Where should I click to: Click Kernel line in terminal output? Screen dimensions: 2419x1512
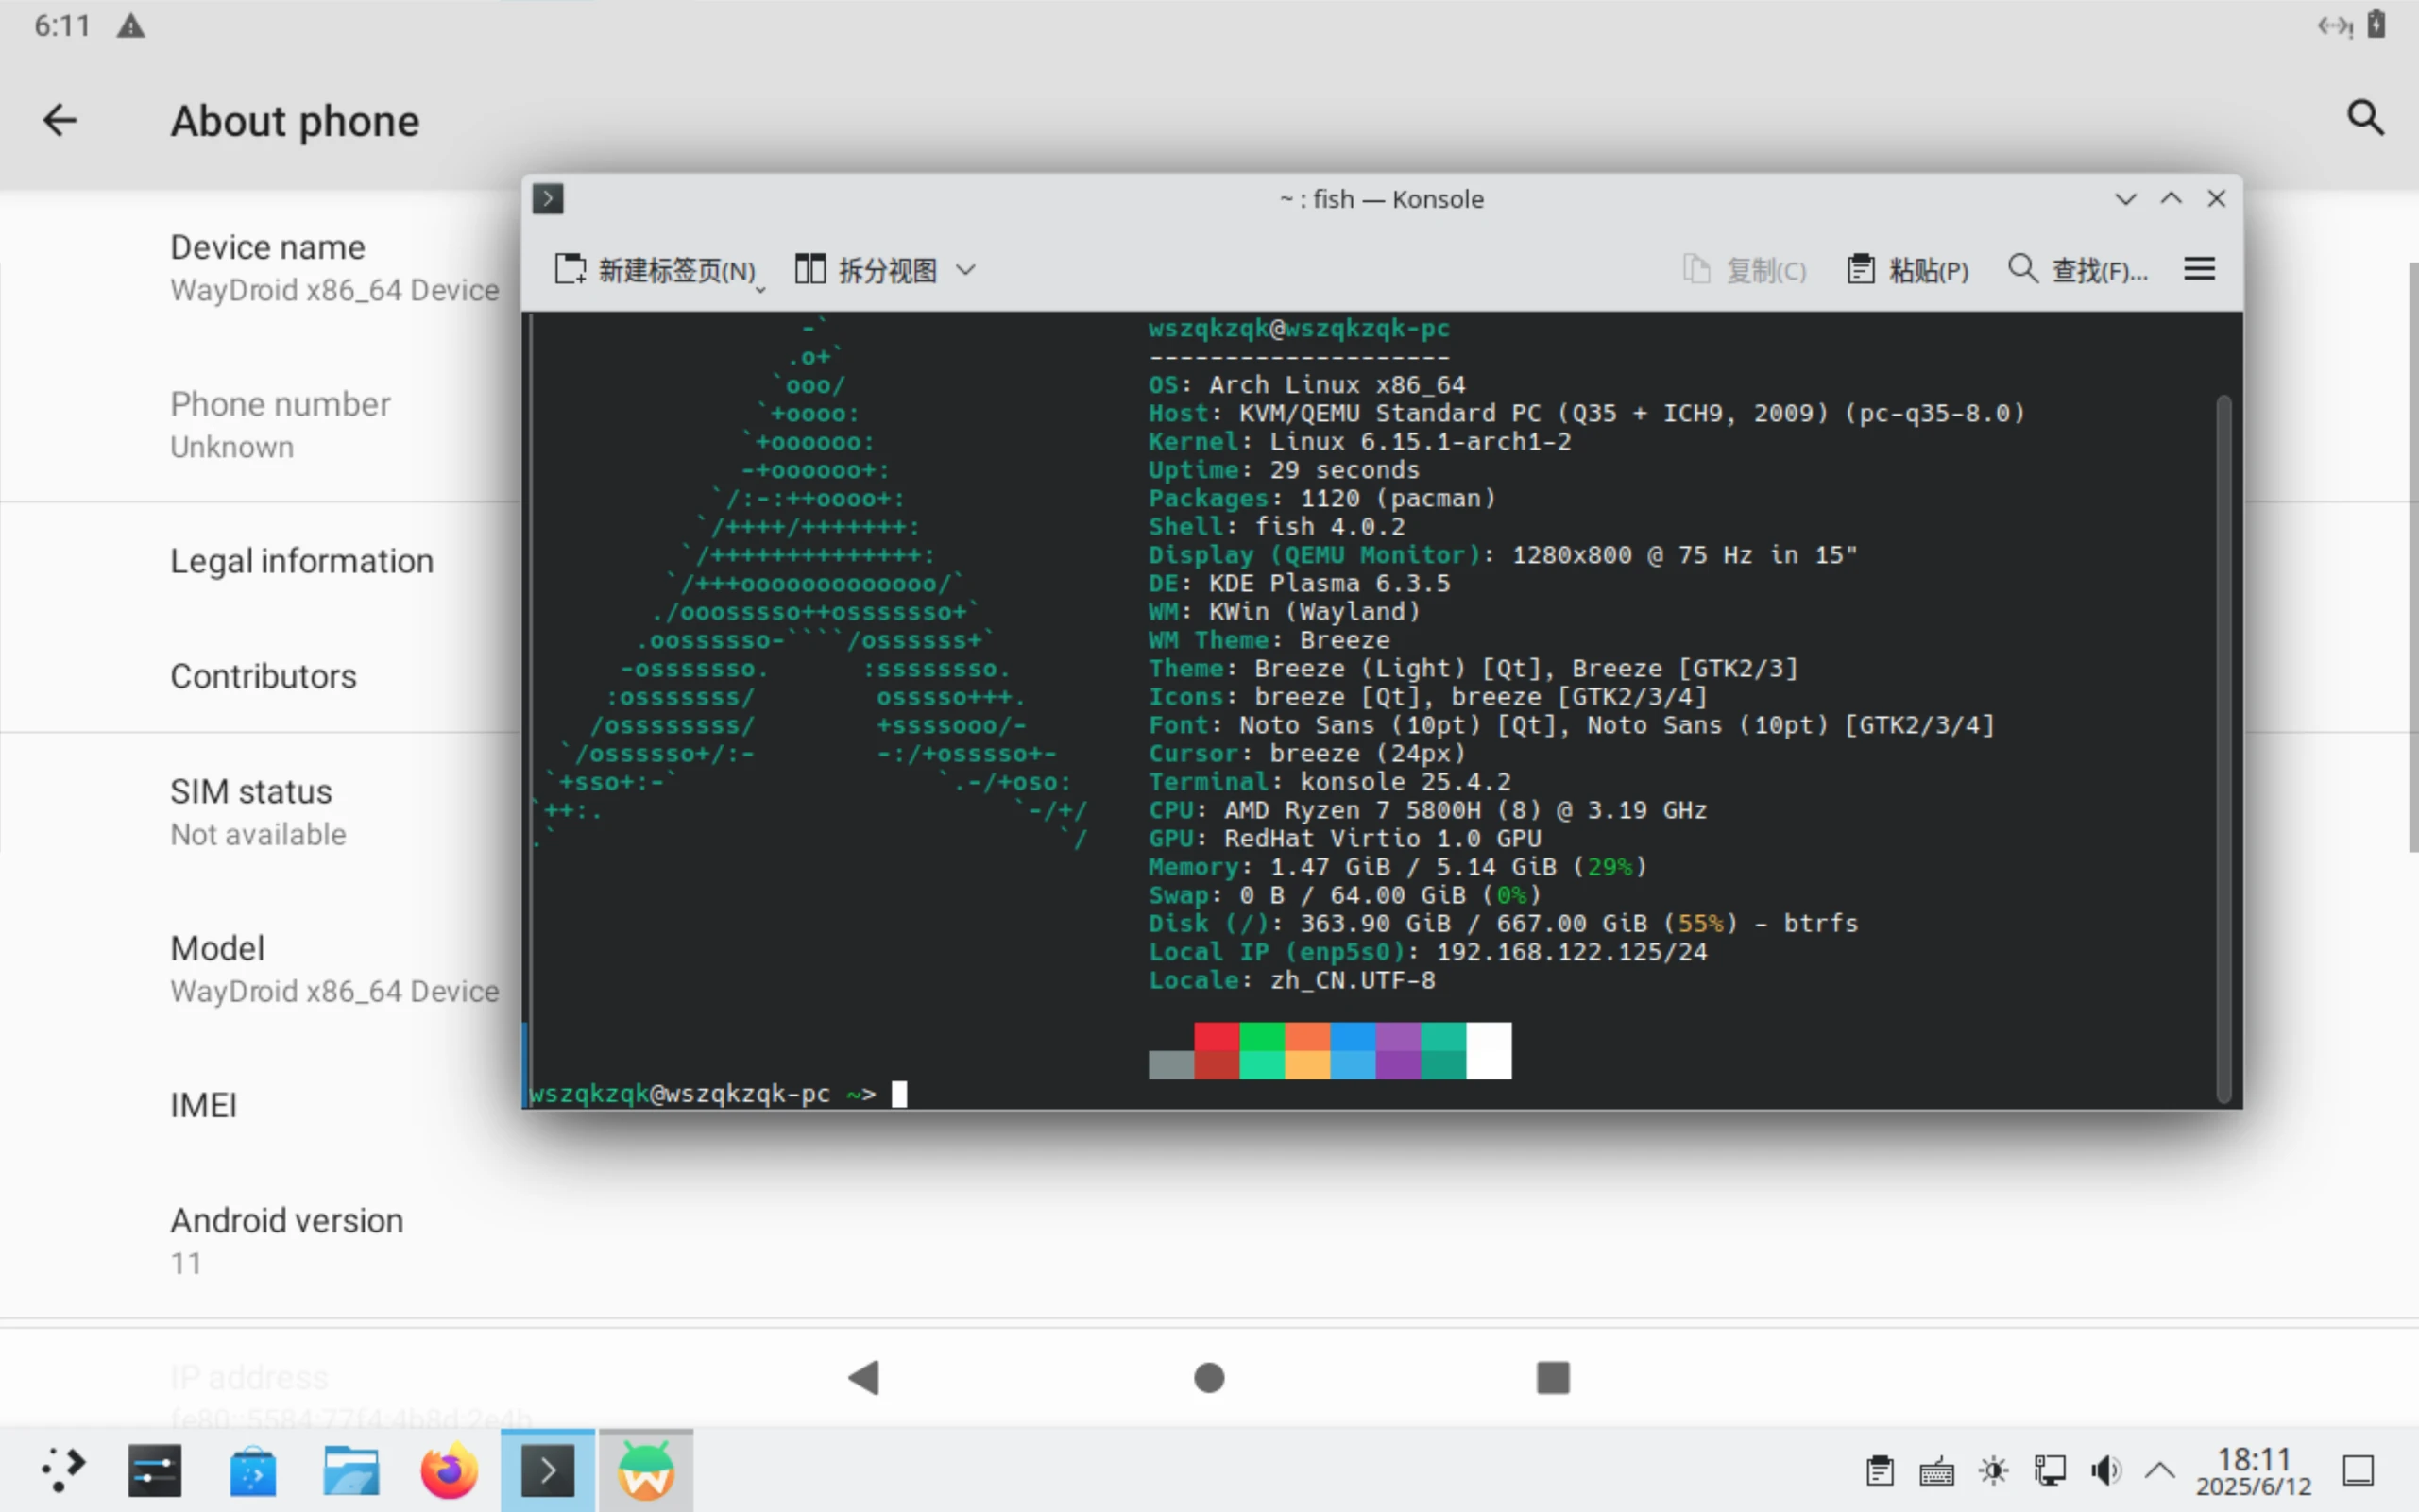(1359, 441)
